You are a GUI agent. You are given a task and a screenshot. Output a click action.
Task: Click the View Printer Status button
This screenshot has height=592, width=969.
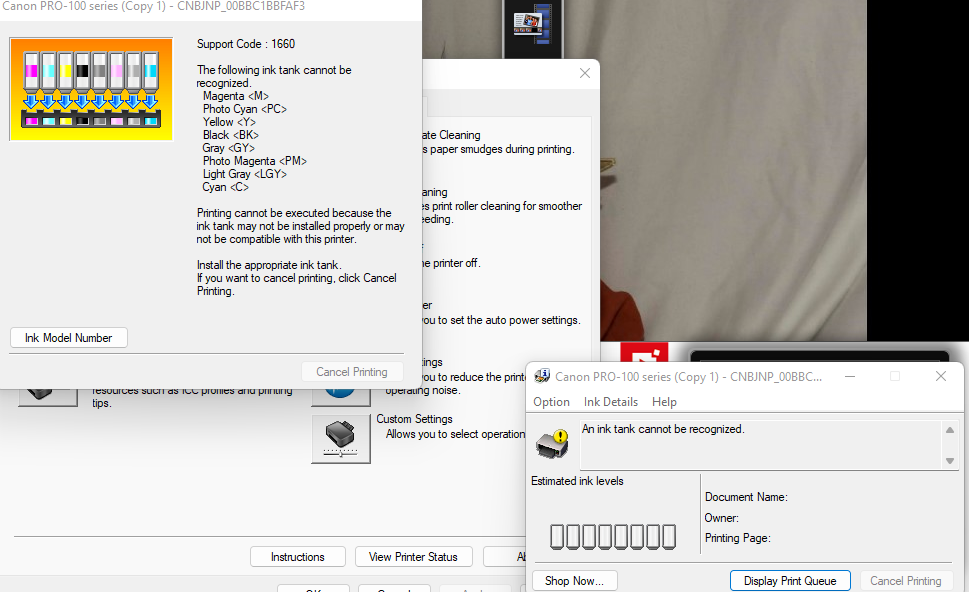point(413,556)
